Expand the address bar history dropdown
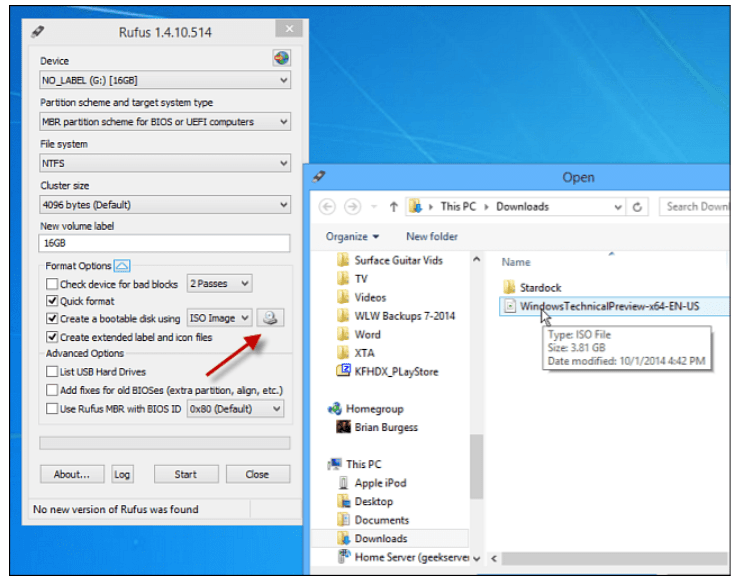Screen dimensions: 737x586 [x=618, y=207]
